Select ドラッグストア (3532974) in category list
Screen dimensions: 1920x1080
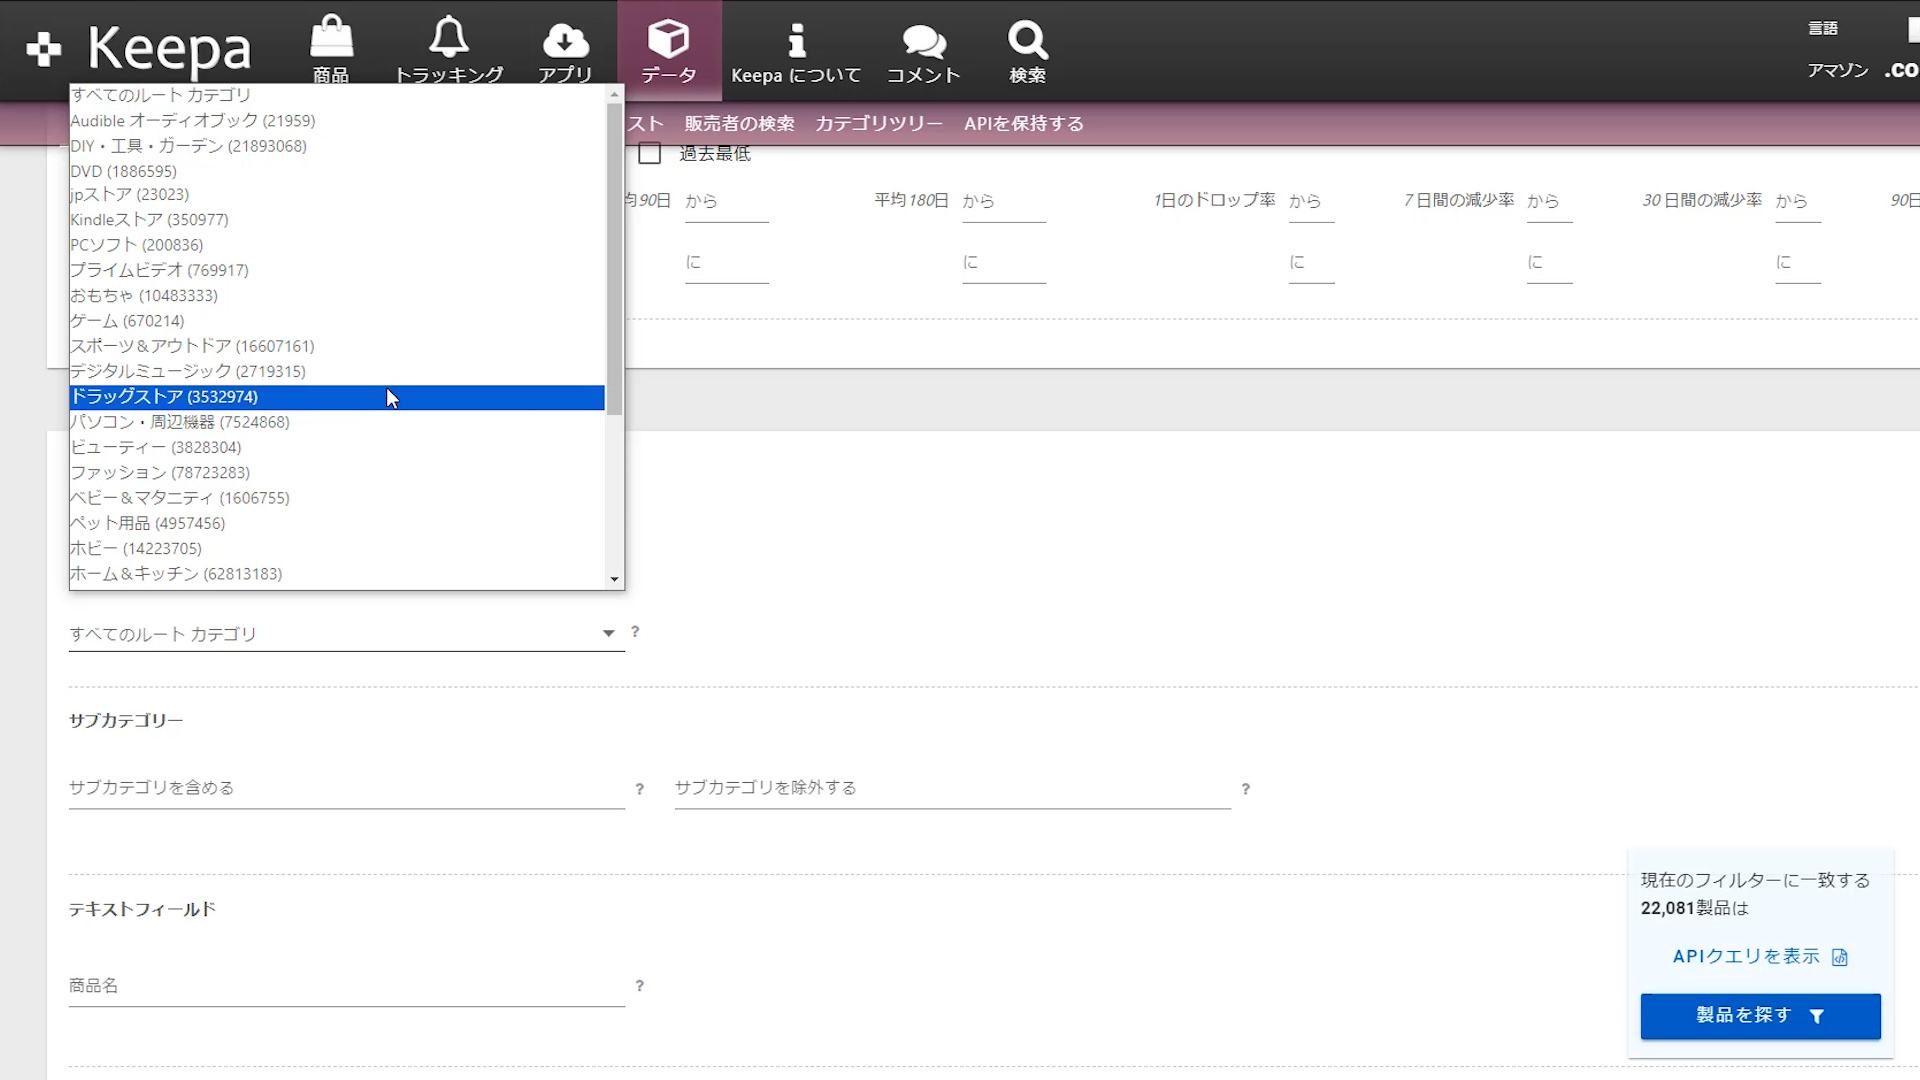pos(164,397)
